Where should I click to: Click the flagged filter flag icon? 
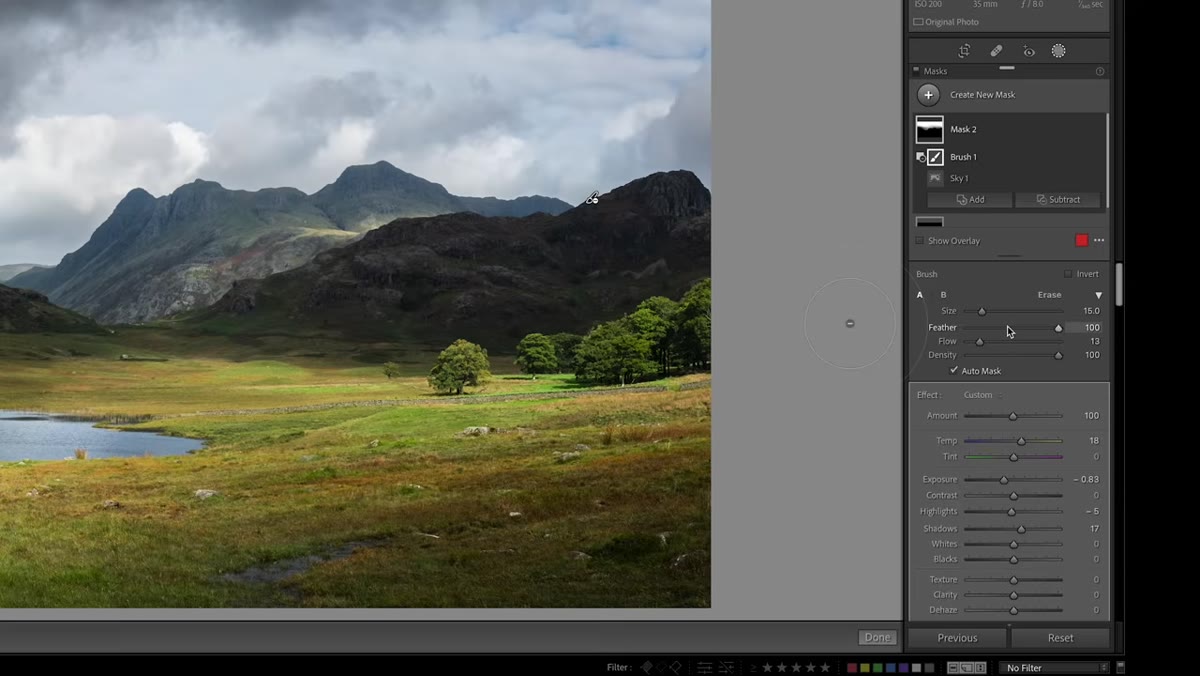coord(646,667)
